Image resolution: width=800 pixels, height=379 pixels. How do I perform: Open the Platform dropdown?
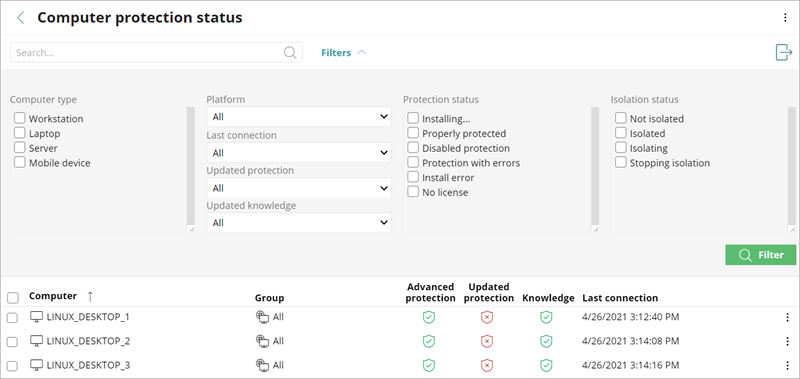coord(299,117)
